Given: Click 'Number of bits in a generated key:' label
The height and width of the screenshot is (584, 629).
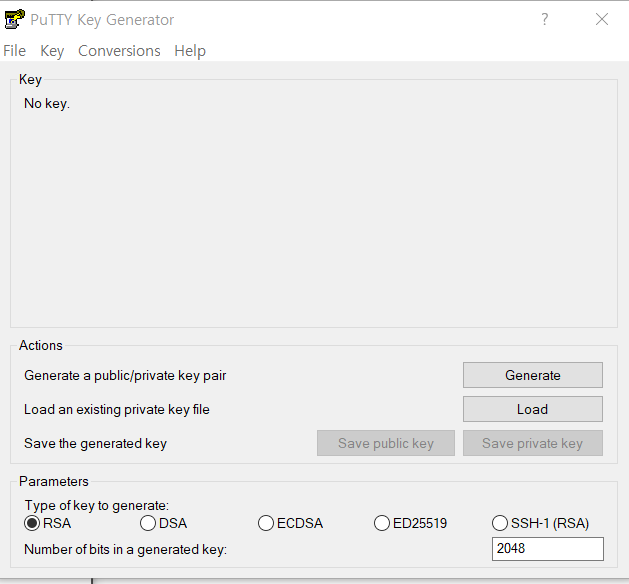Looking at the screenshot, I should click(x=126, y=550).
